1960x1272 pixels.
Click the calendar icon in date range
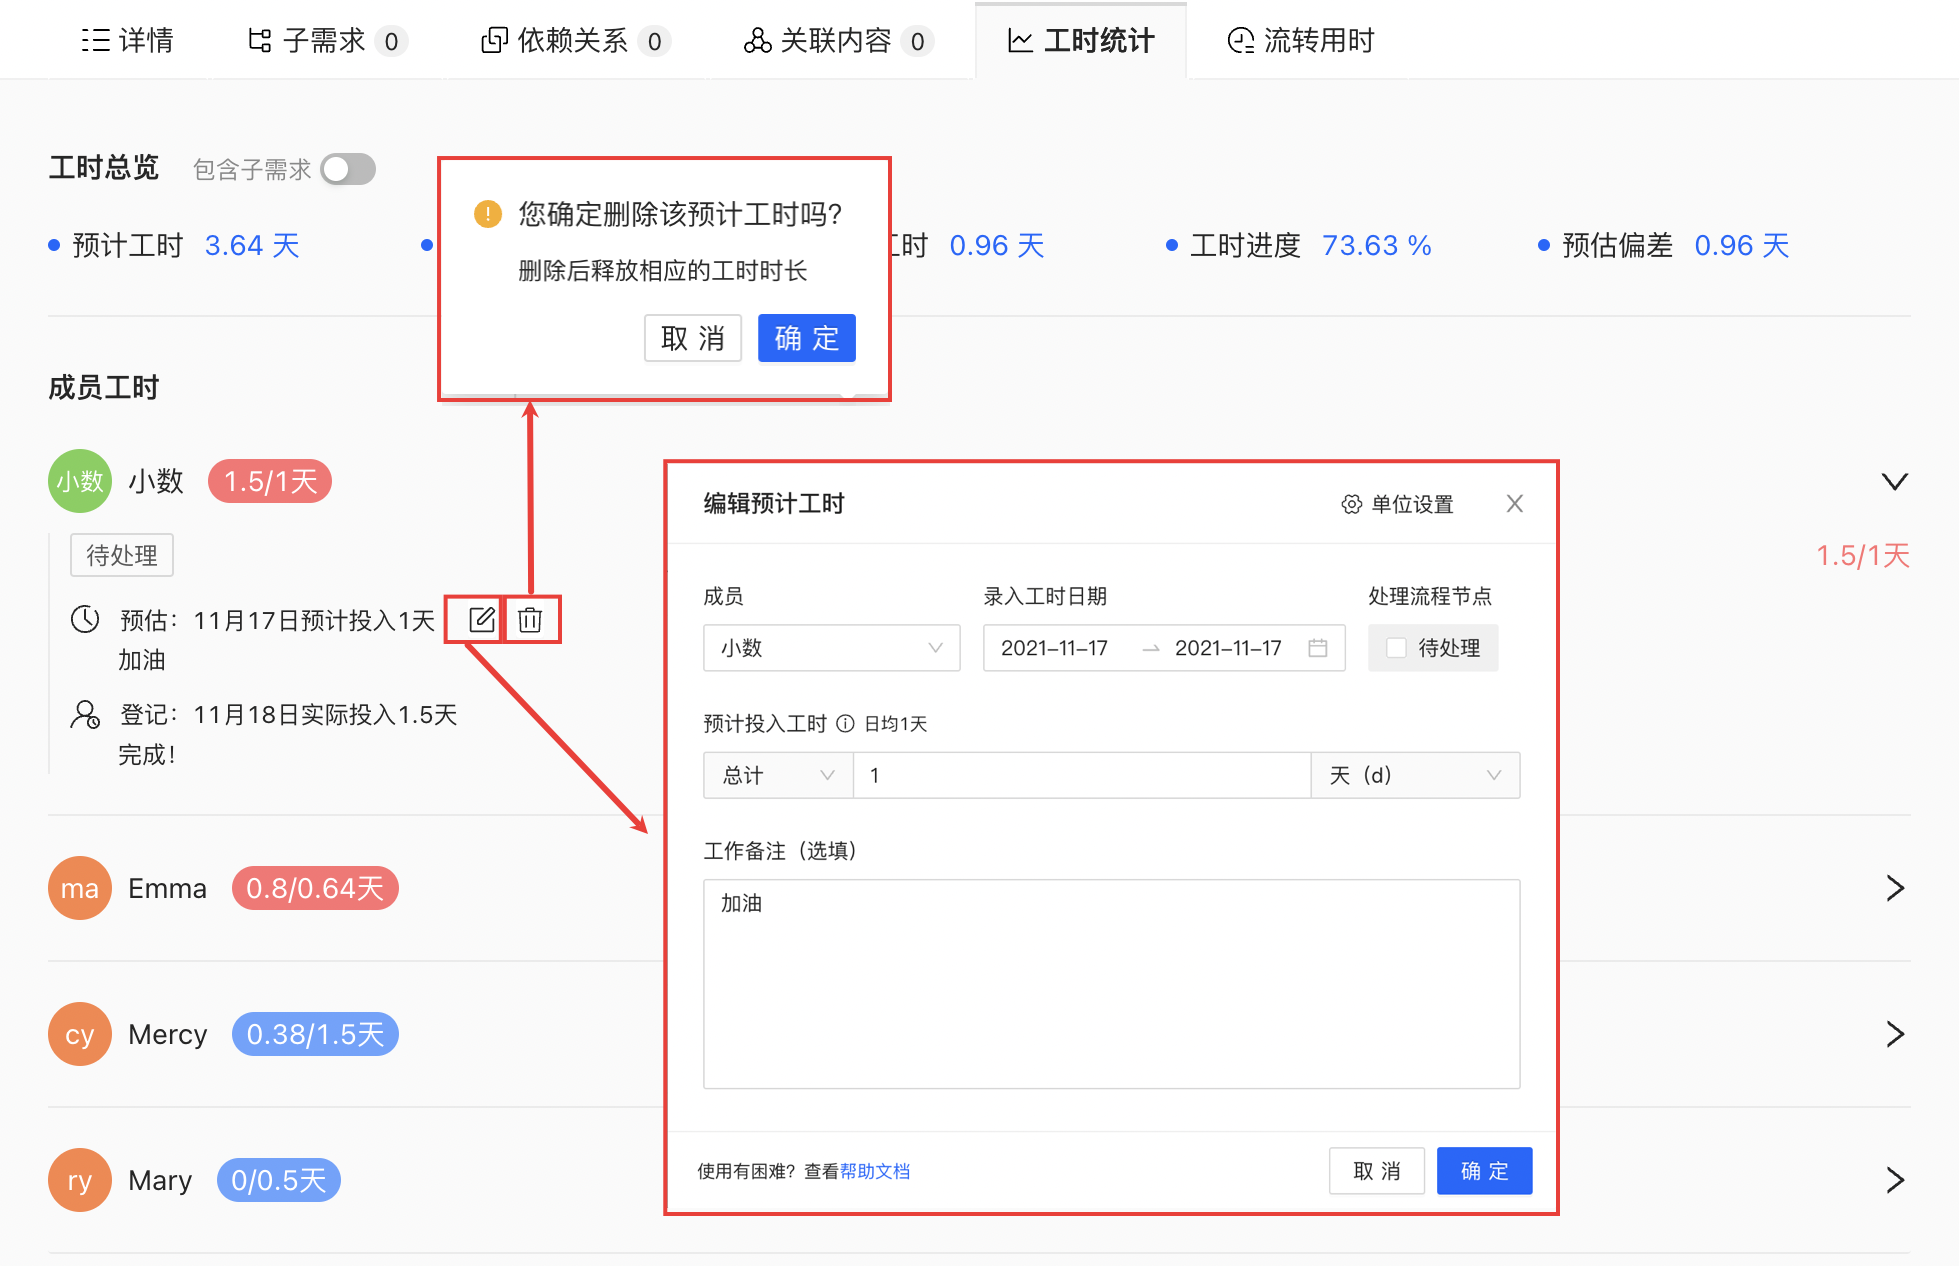pos(1318,648)
